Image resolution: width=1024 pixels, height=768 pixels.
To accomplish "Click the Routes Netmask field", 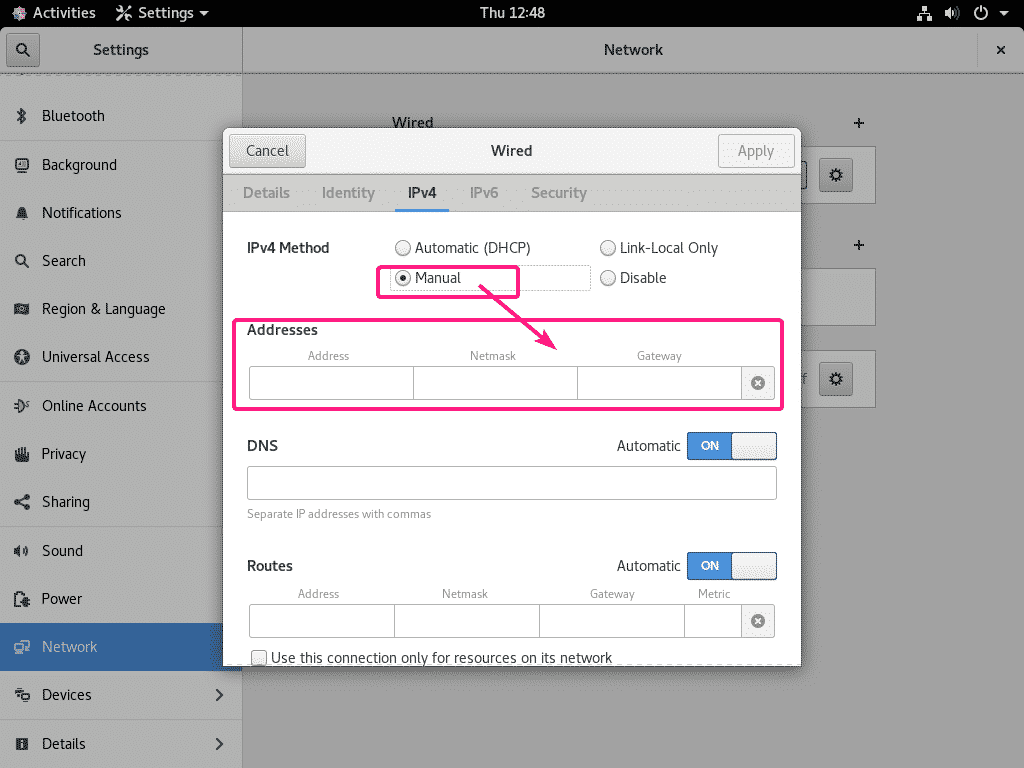I will coord(467,620).
